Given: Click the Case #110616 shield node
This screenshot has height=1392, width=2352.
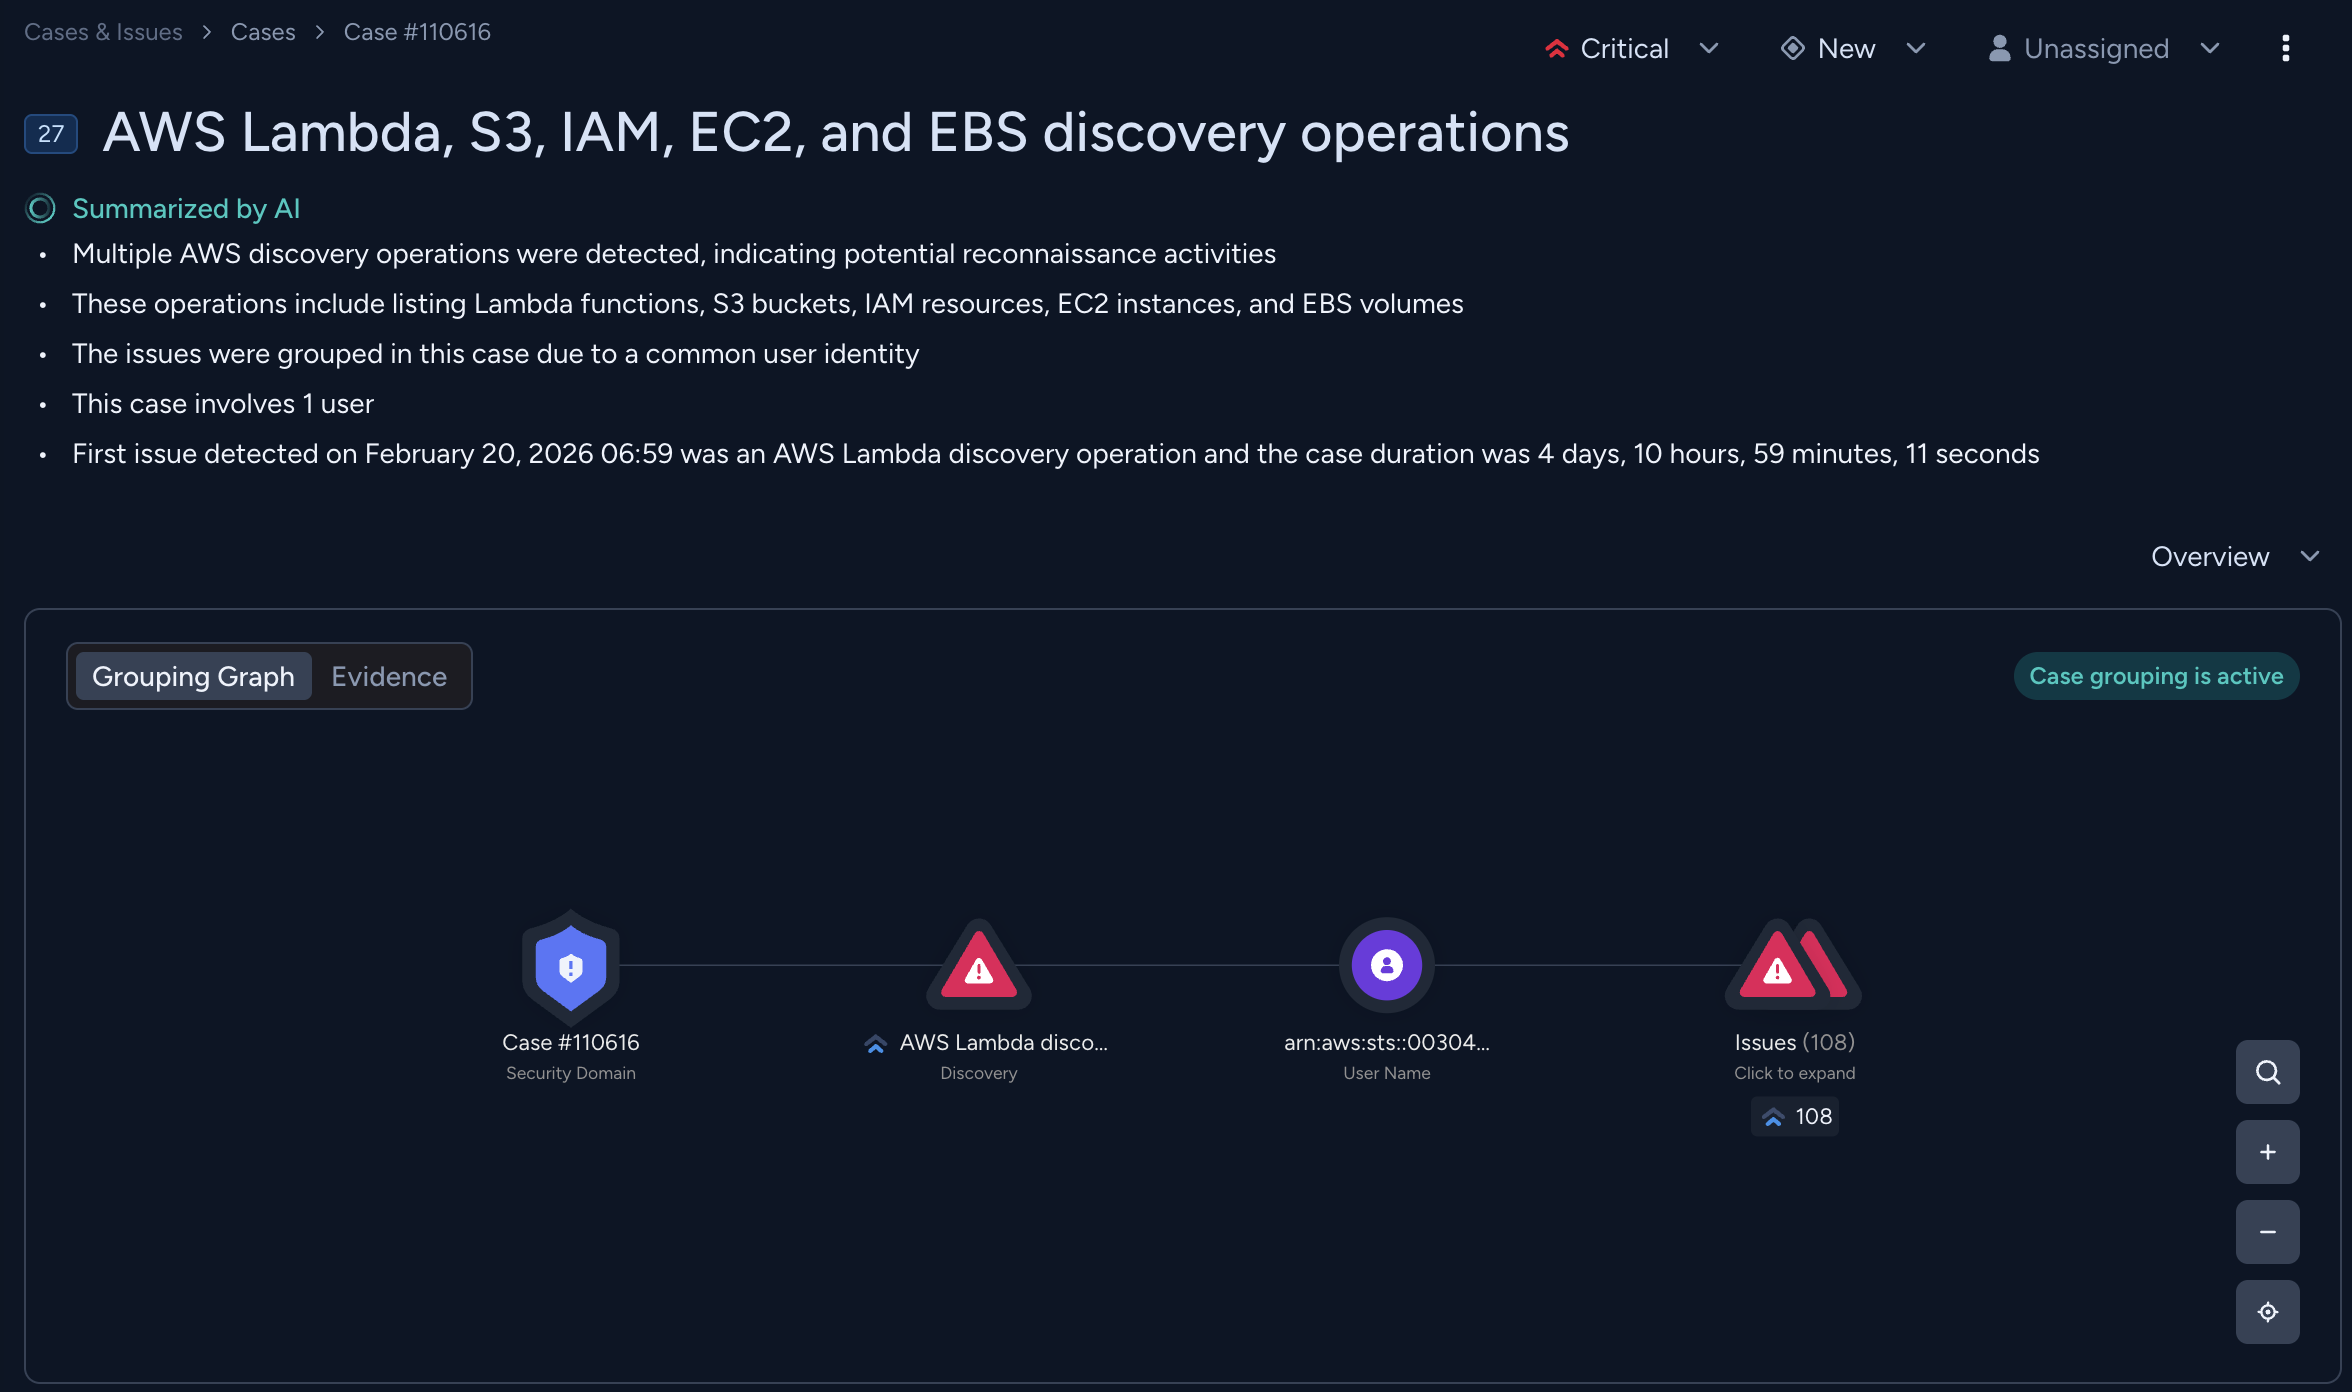Looking at the screenshot, I should 570,966.
